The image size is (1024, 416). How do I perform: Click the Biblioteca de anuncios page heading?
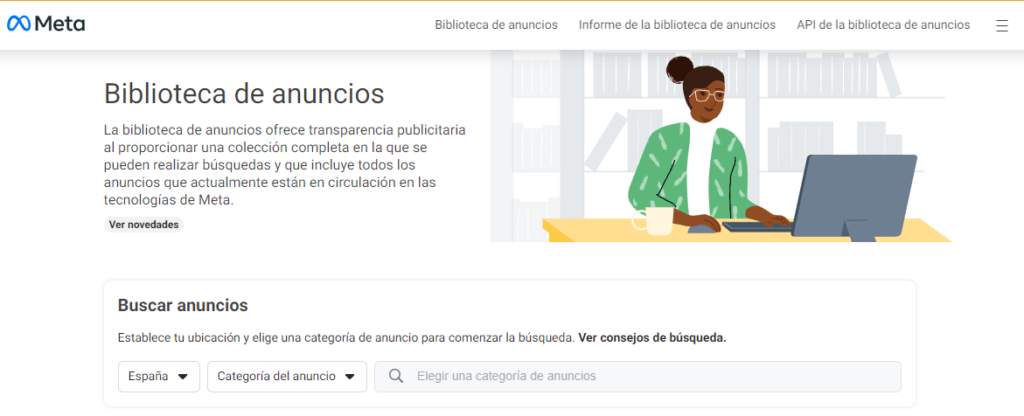pyautogui.click(x=244, y=93)
